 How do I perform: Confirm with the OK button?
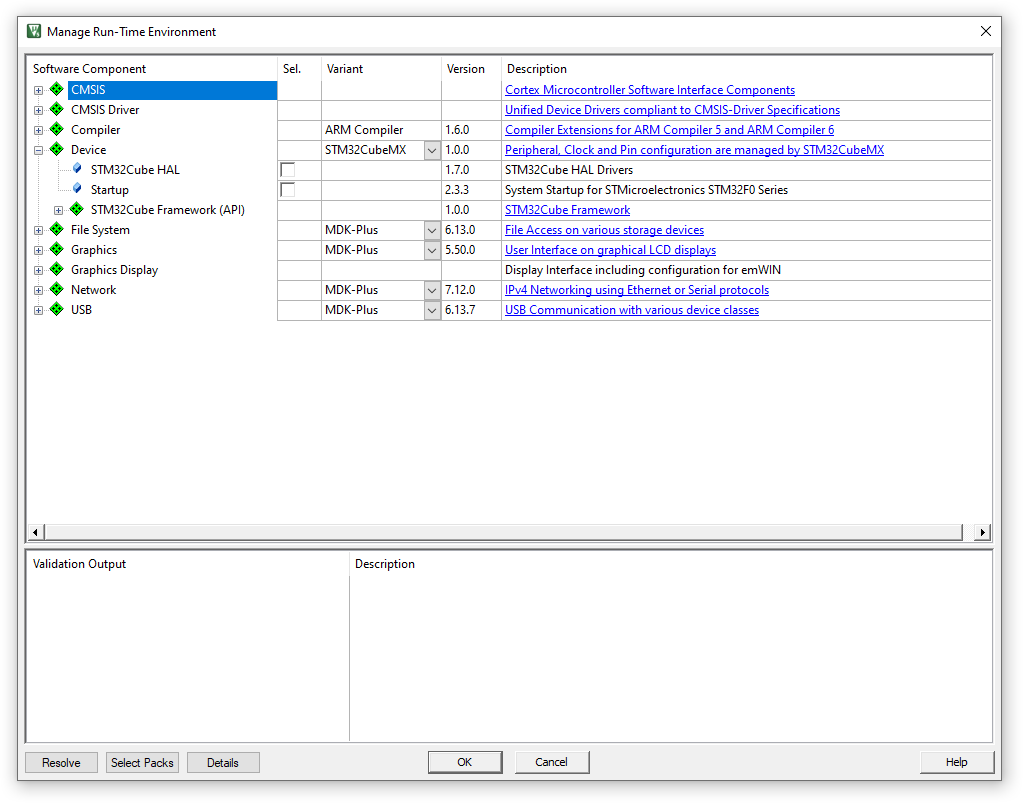tap(465, 762)
